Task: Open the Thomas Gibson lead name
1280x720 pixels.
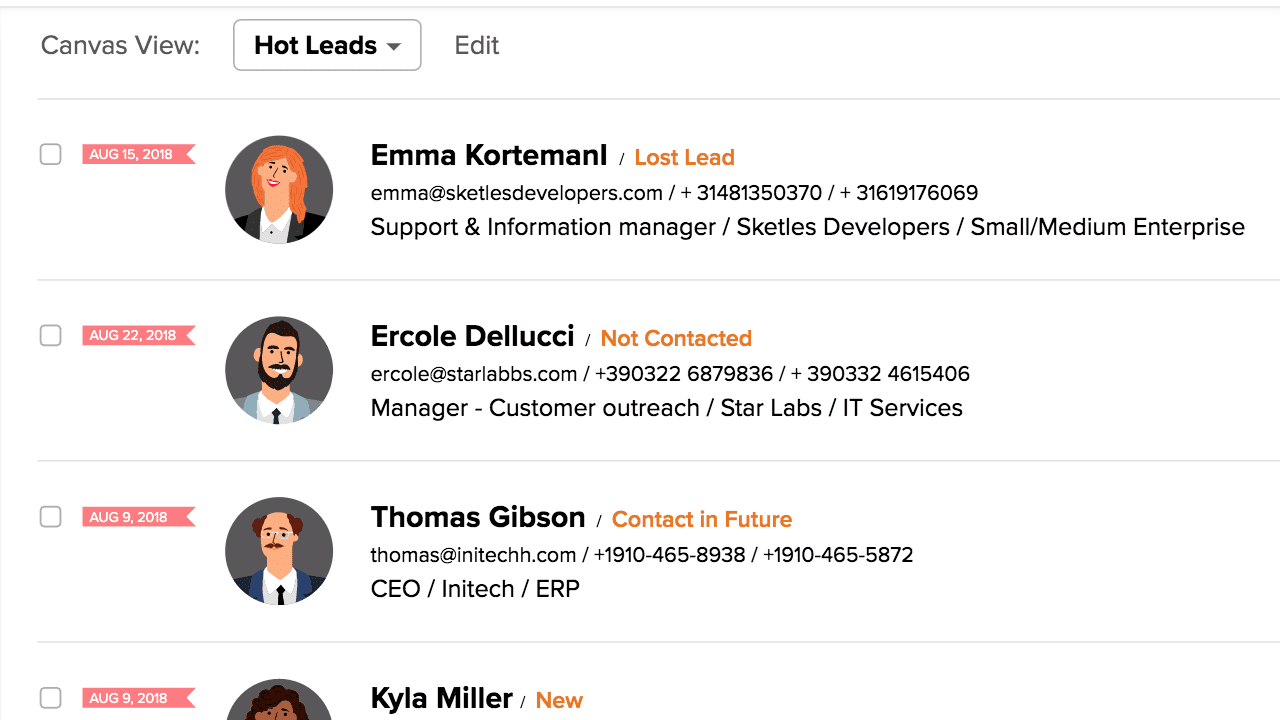Action: pos(477,517)
